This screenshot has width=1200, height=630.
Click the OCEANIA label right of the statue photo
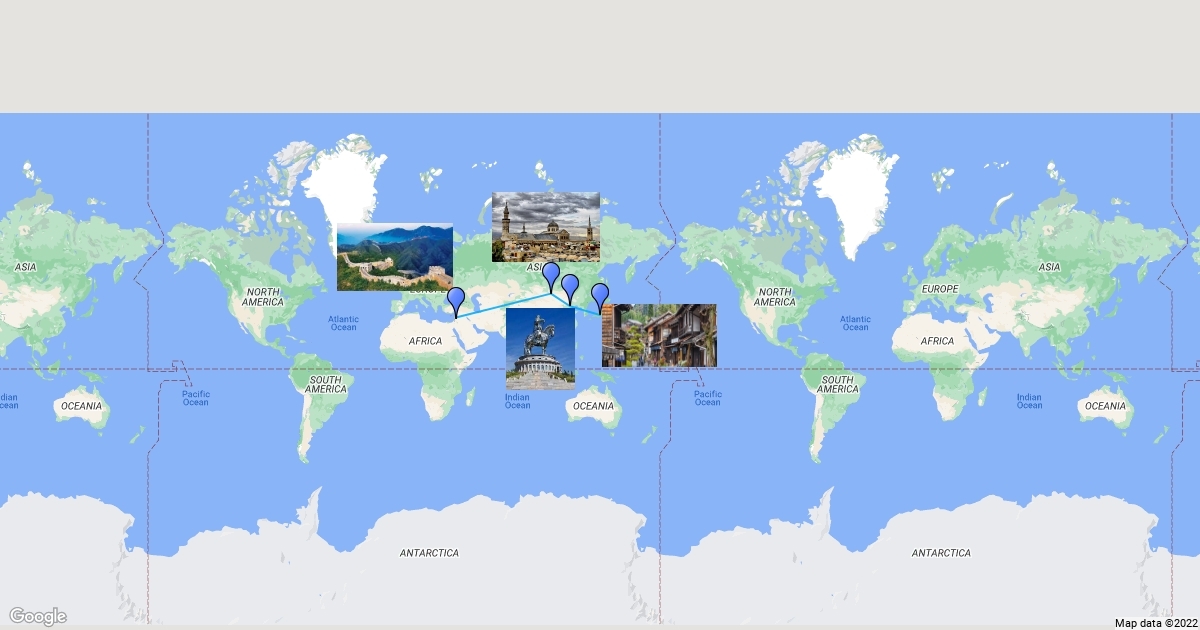593,406
